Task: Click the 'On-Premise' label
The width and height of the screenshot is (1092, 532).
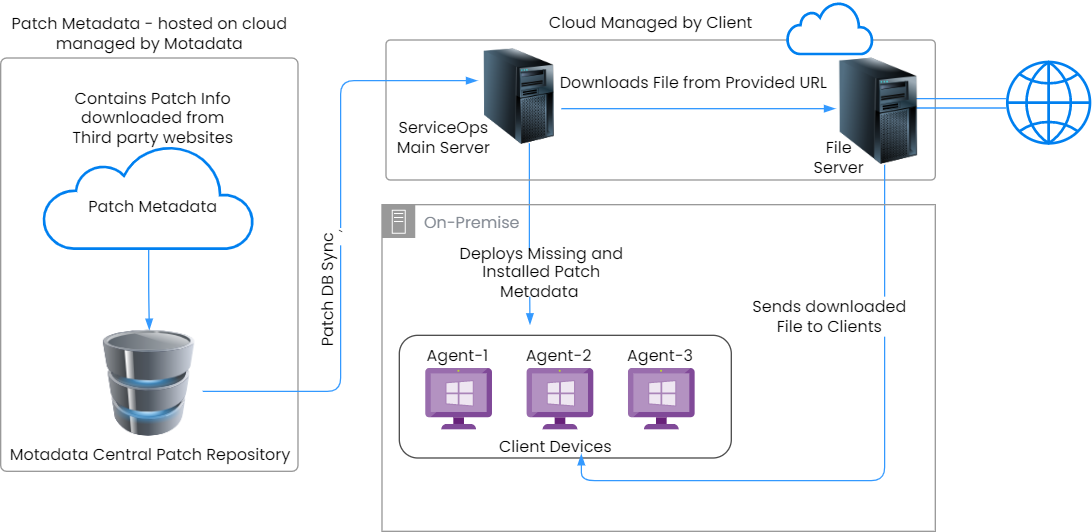Action: 471,222
